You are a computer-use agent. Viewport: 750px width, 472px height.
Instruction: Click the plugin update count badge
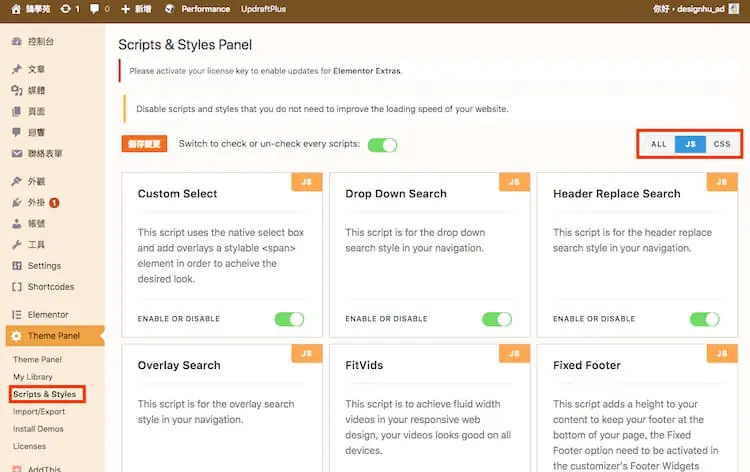[x=54, y=203]
